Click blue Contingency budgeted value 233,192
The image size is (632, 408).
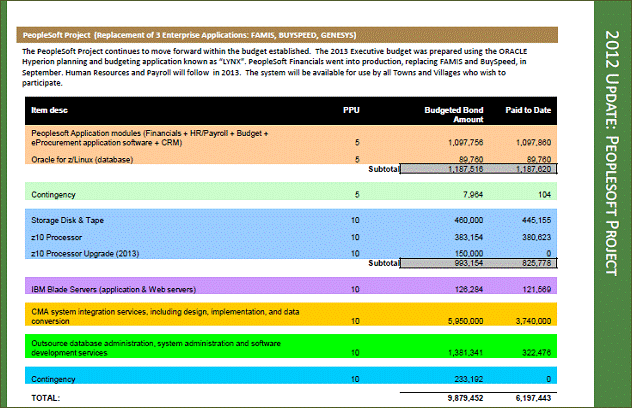(469, 379)
